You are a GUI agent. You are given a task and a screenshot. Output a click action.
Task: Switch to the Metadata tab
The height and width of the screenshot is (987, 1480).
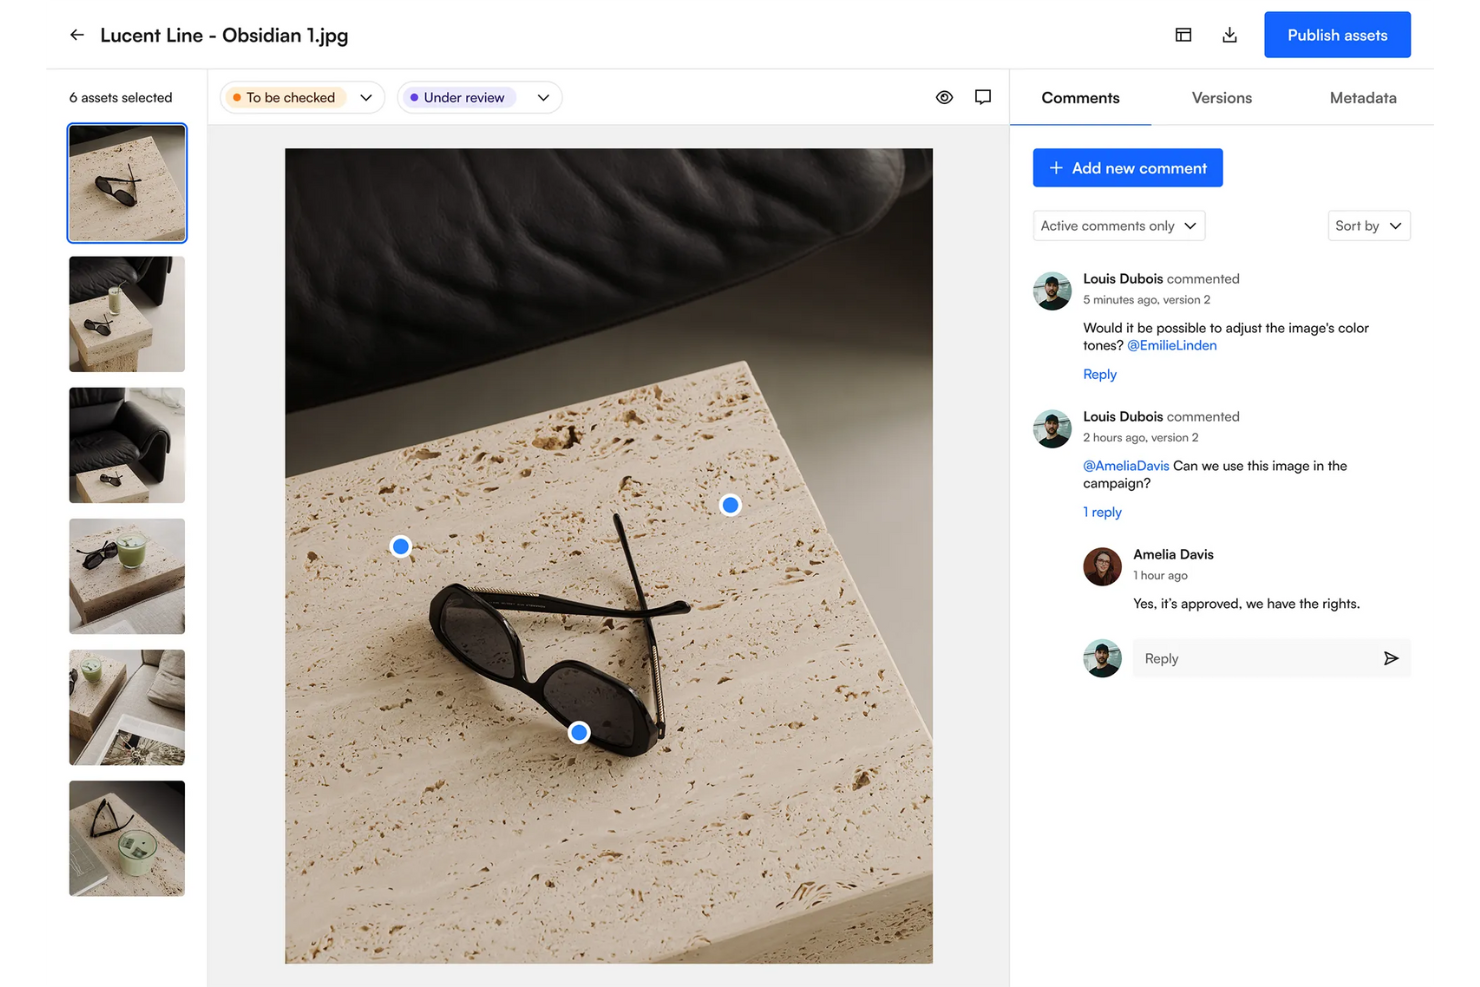pos(1363,98)
